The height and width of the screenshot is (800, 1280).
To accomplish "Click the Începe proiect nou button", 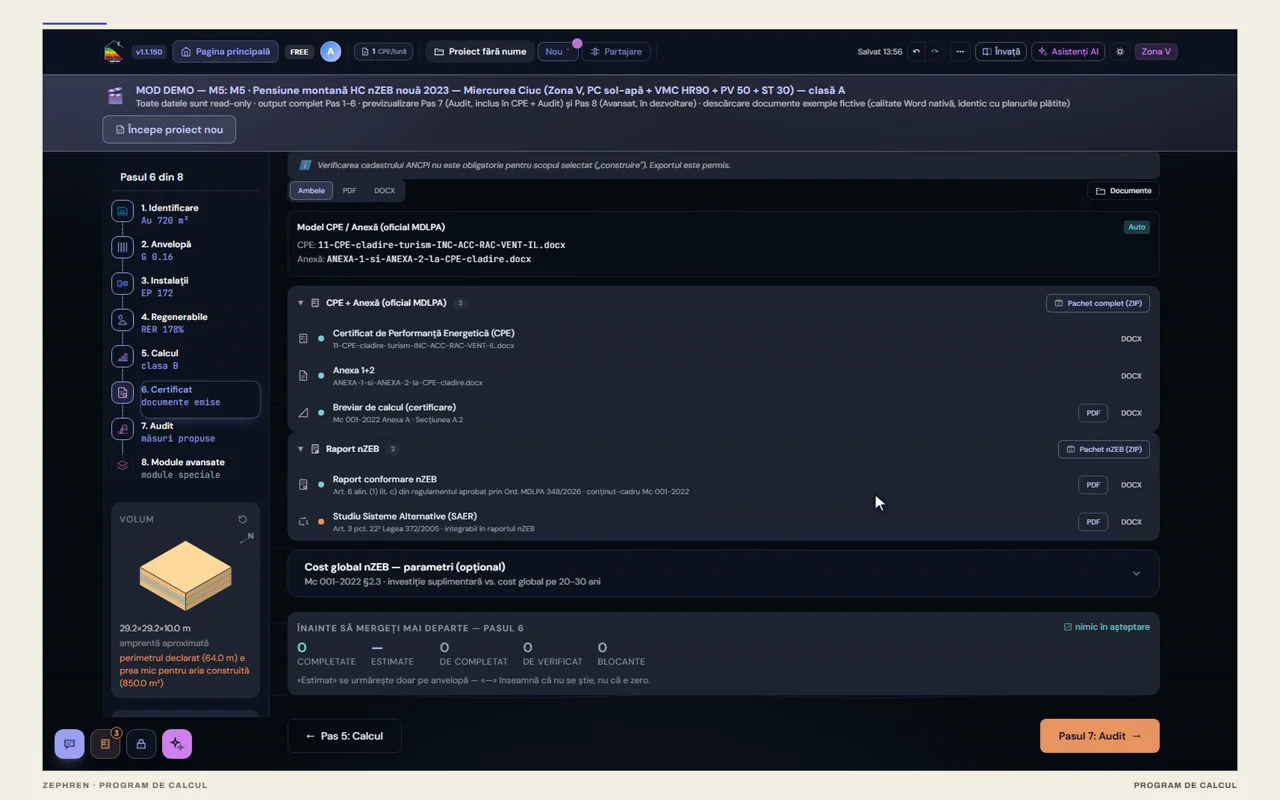I will click(x=169, y=130).
